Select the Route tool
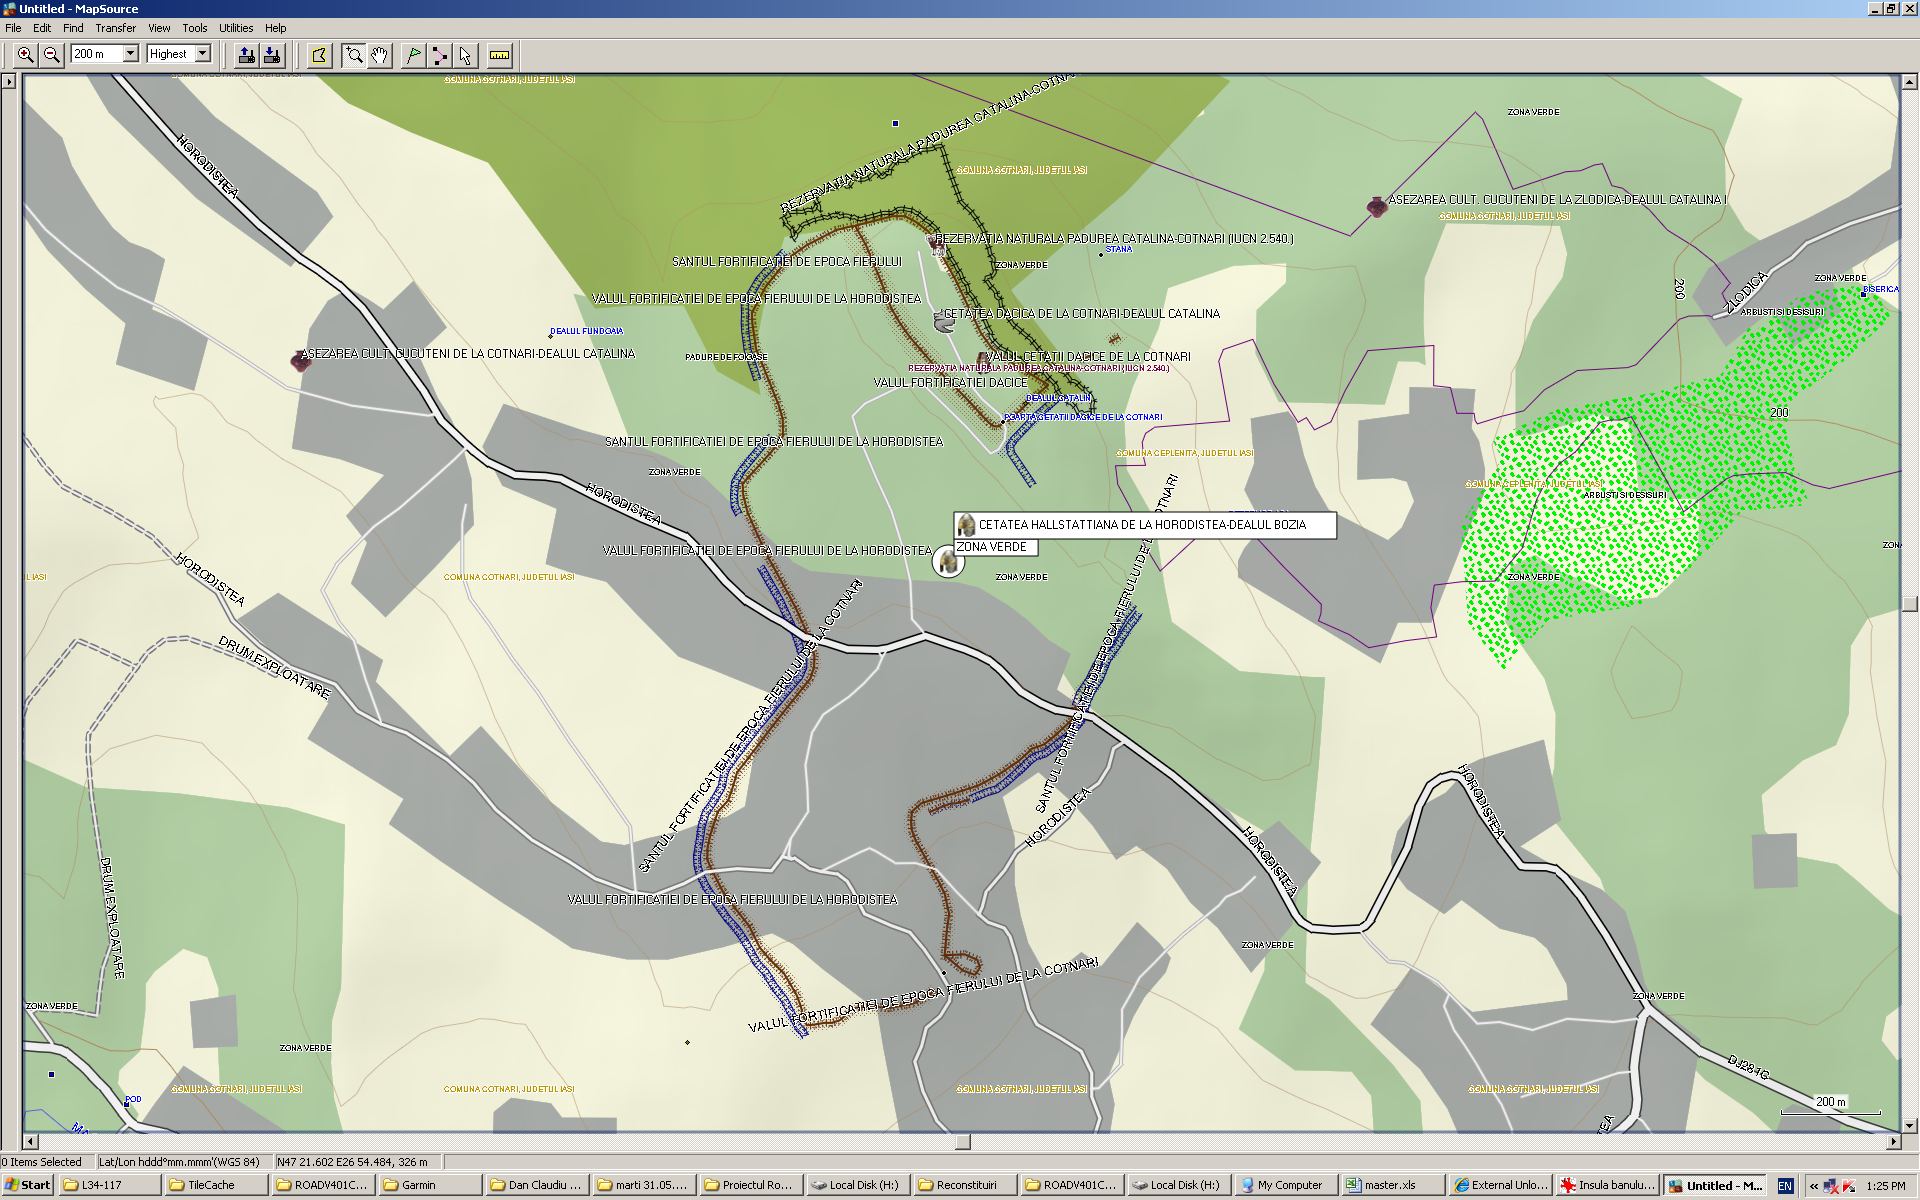The height and width of the screenshot is (1200, 1920). 439,55
